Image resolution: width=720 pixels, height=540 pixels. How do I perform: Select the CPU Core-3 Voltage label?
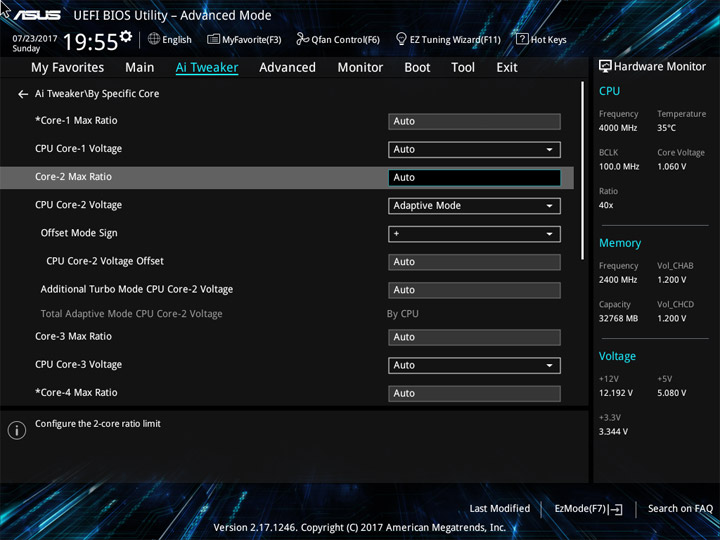click(x=79, y=365)
